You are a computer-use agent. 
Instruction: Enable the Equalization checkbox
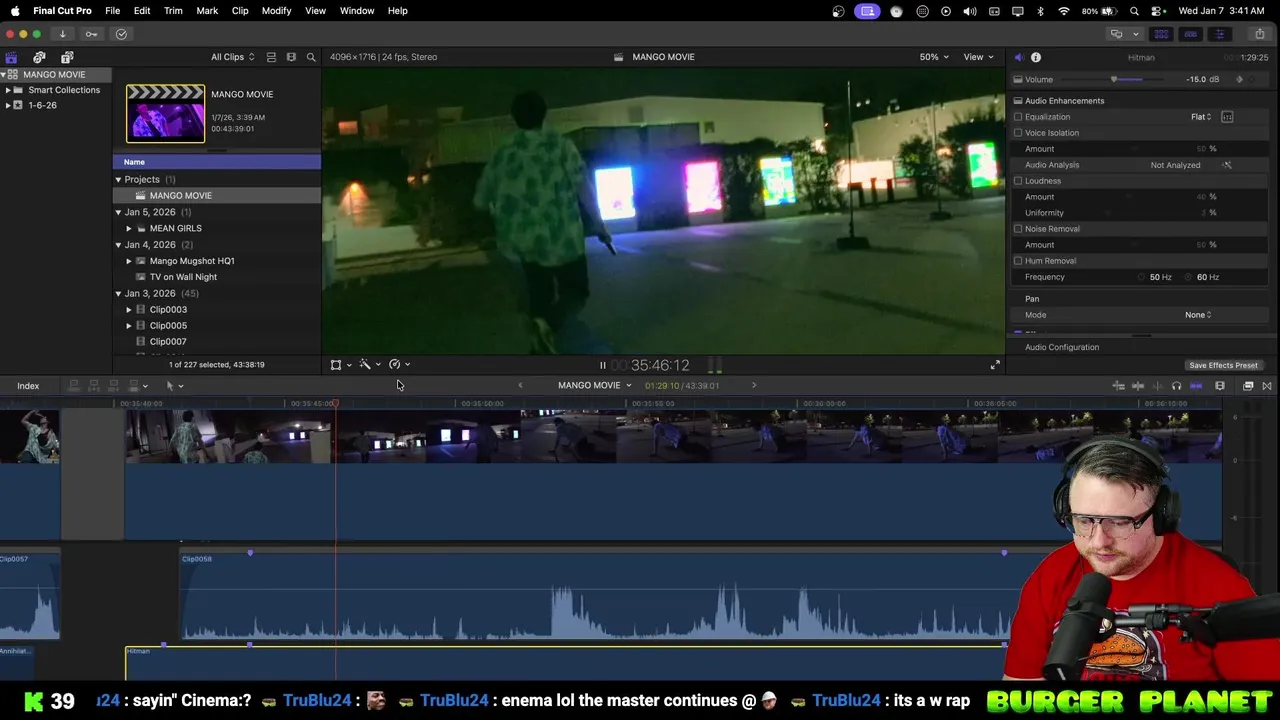1018,117
